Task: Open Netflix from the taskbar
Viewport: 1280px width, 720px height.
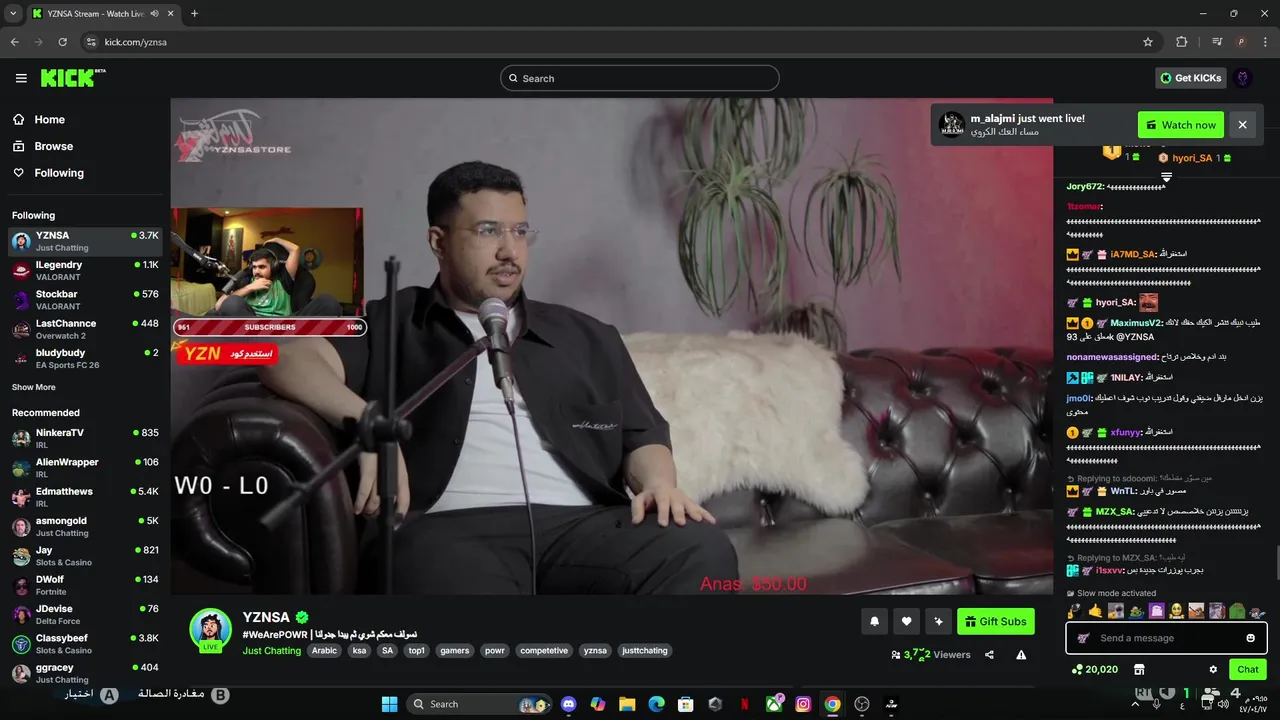Action: [744, 704]
